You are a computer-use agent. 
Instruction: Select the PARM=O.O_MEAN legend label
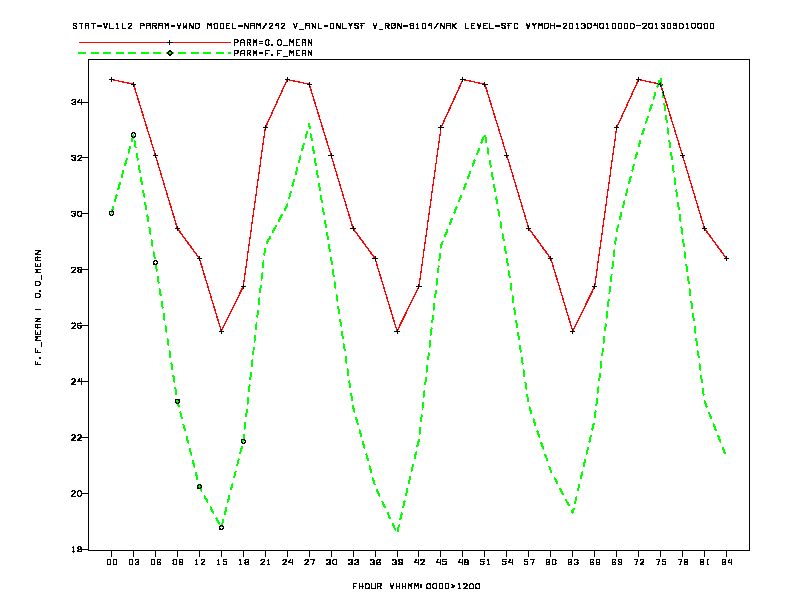(x=273, y=43)
